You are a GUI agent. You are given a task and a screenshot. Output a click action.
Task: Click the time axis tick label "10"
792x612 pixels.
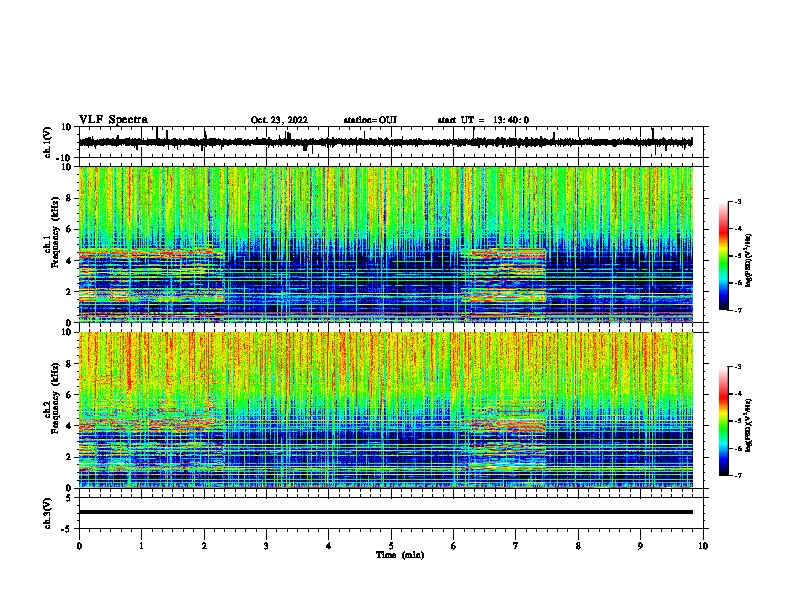(703, 546)
